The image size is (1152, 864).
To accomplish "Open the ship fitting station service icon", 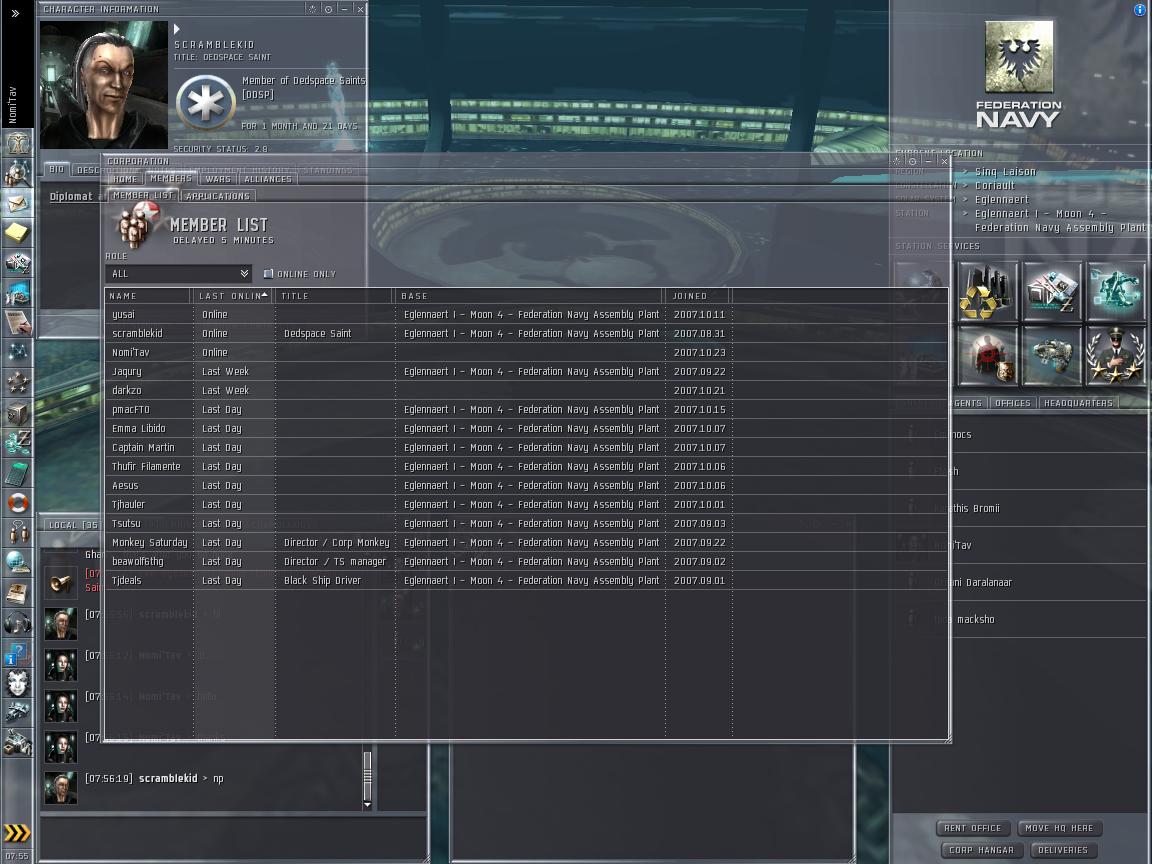I will (x=1052, y=356).
